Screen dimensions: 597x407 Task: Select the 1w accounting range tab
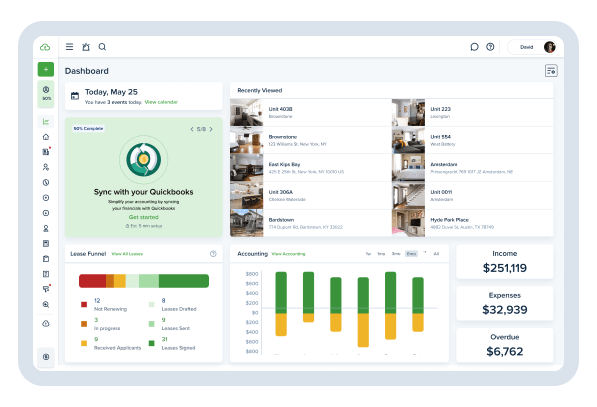(x=368, y=254)
